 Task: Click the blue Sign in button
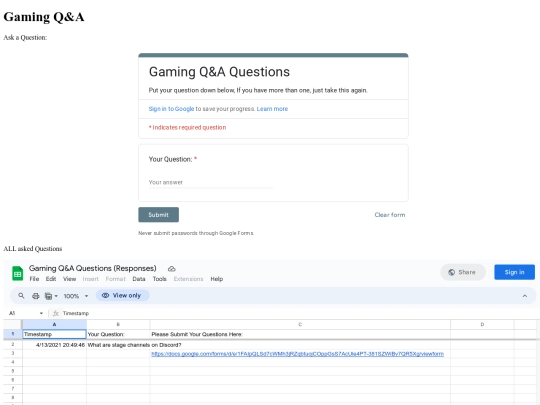[514, 272]
